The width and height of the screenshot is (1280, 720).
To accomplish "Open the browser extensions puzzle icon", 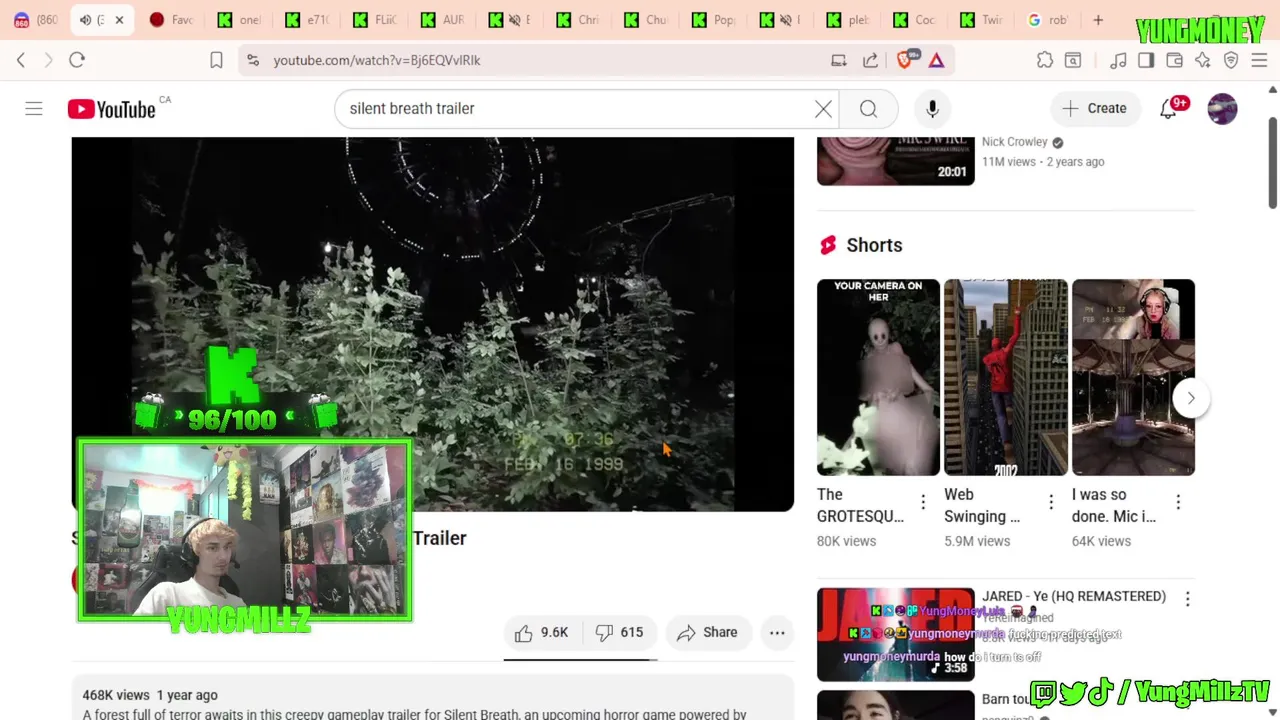I will (1045, 60).
